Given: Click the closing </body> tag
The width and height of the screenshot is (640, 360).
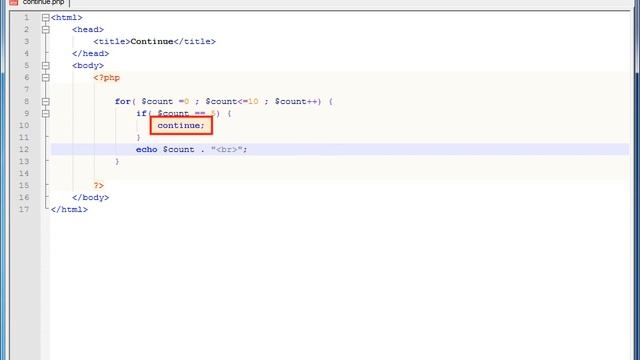Looking at the screenshot, I should (x=91, y=197).
